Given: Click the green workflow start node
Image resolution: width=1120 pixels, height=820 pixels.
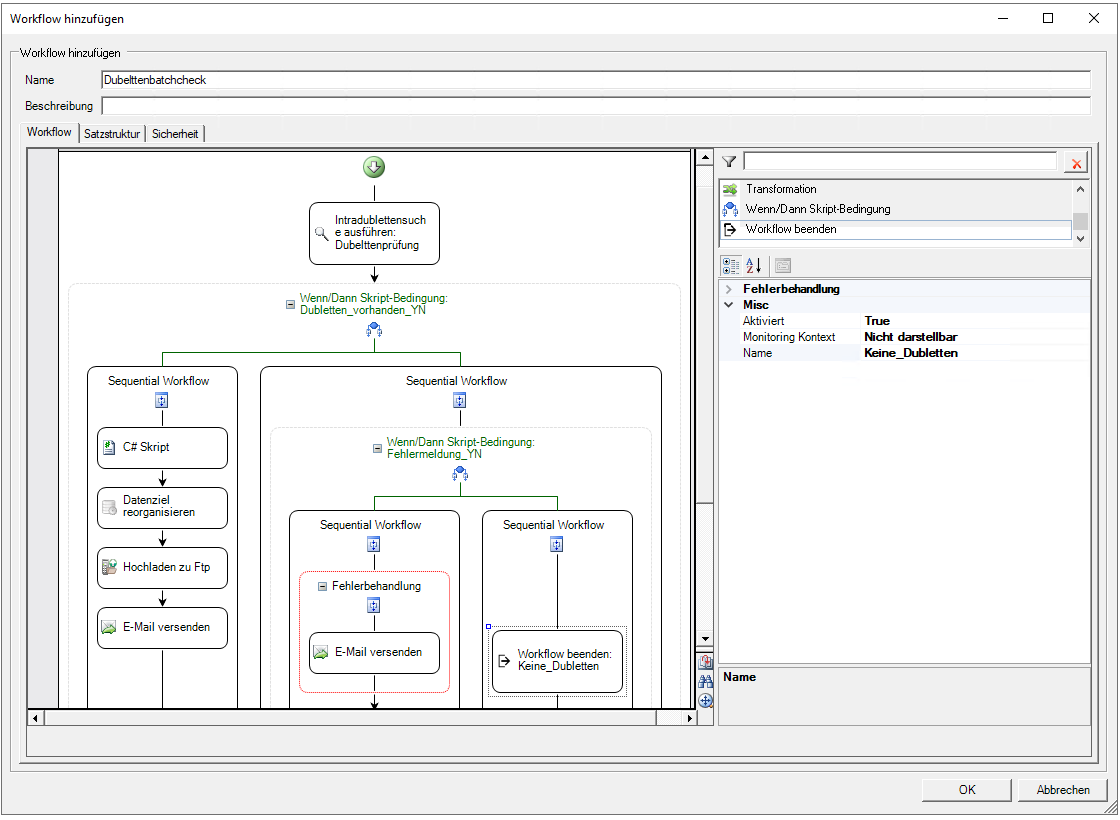Looking at the screenshot, I should pyautogui.click(x=374, y=167).
